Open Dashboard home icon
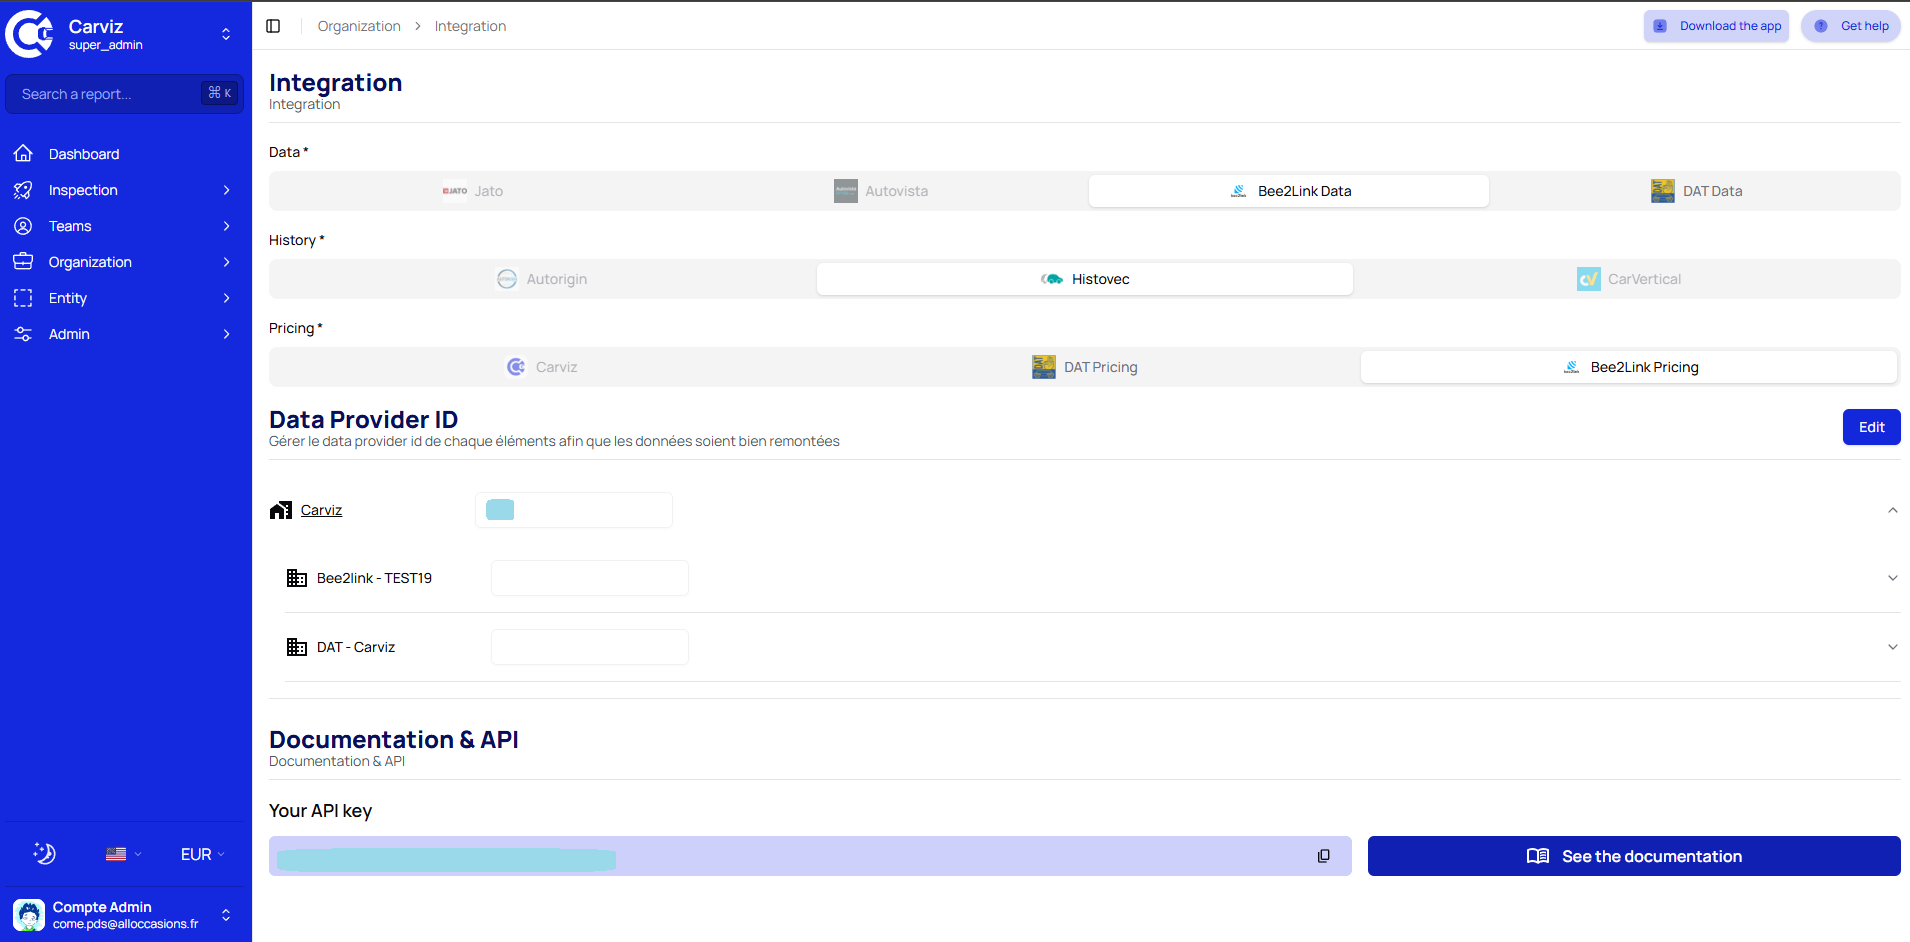Viewport: 1910px width, 942px height. pyautogui.click(x=23, y=154)
